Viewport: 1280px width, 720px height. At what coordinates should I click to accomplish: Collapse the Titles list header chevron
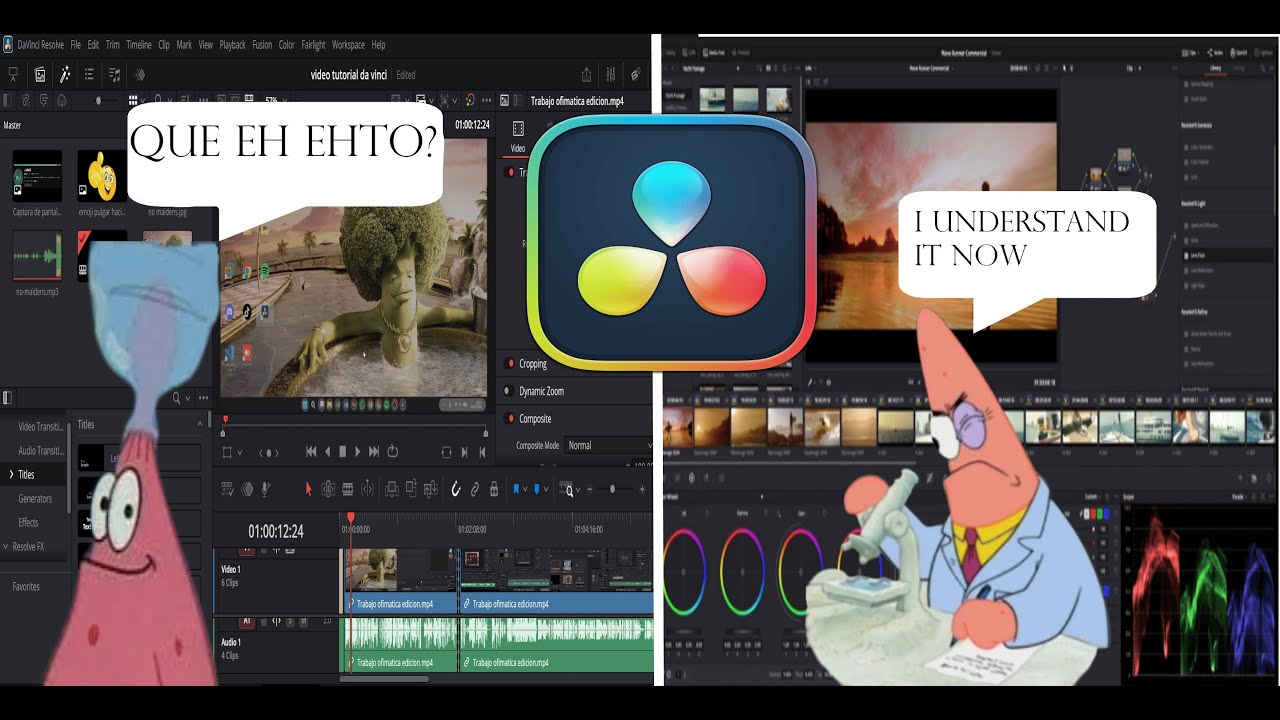tap(200, 424)
